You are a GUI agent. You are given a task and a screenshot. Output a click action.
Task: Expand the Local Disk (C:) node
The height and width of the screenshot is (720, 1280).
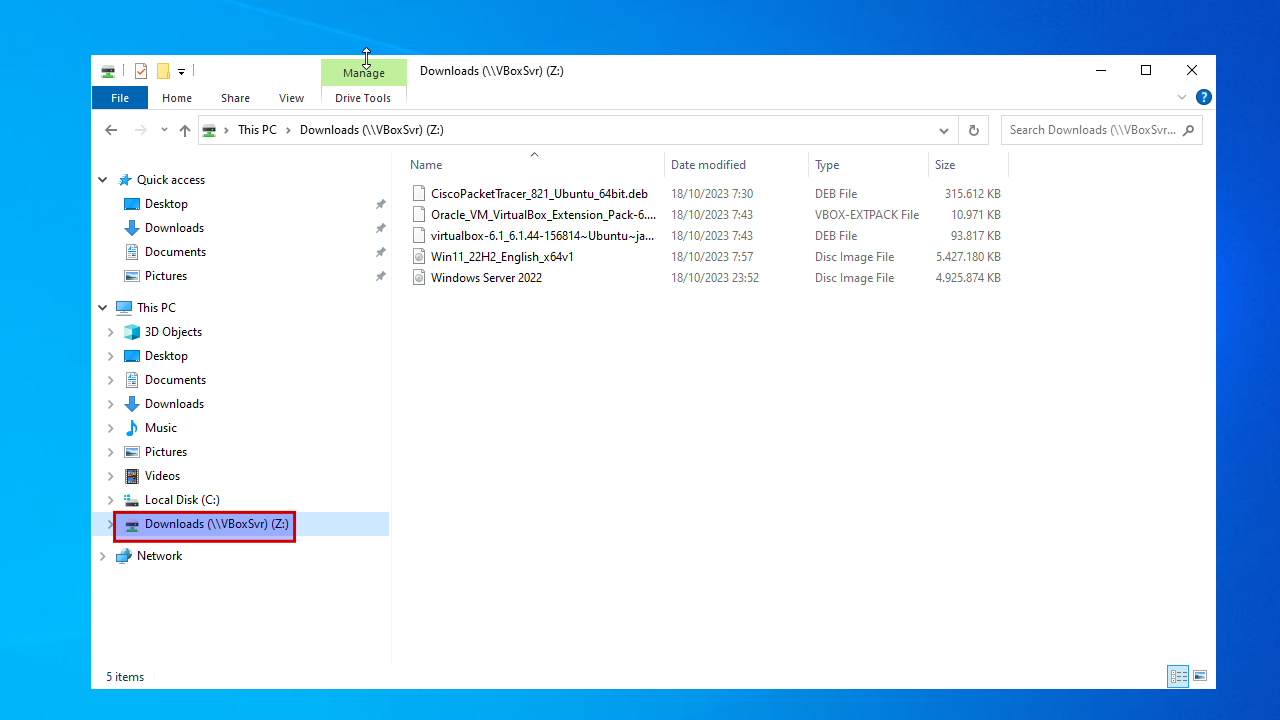(111, 500)
